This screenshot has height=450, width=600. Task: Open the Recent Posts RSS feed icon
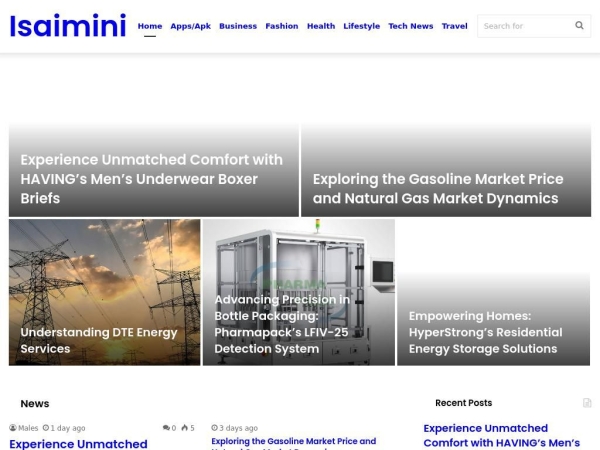point(587,403)
